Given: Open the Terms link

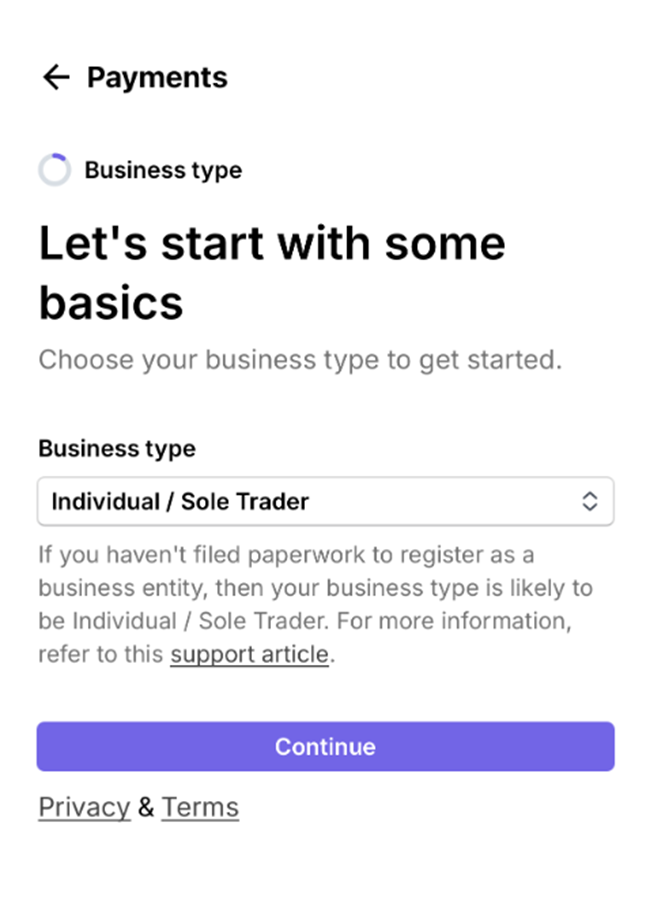Looking at the screenshot, I should (200, 807).
